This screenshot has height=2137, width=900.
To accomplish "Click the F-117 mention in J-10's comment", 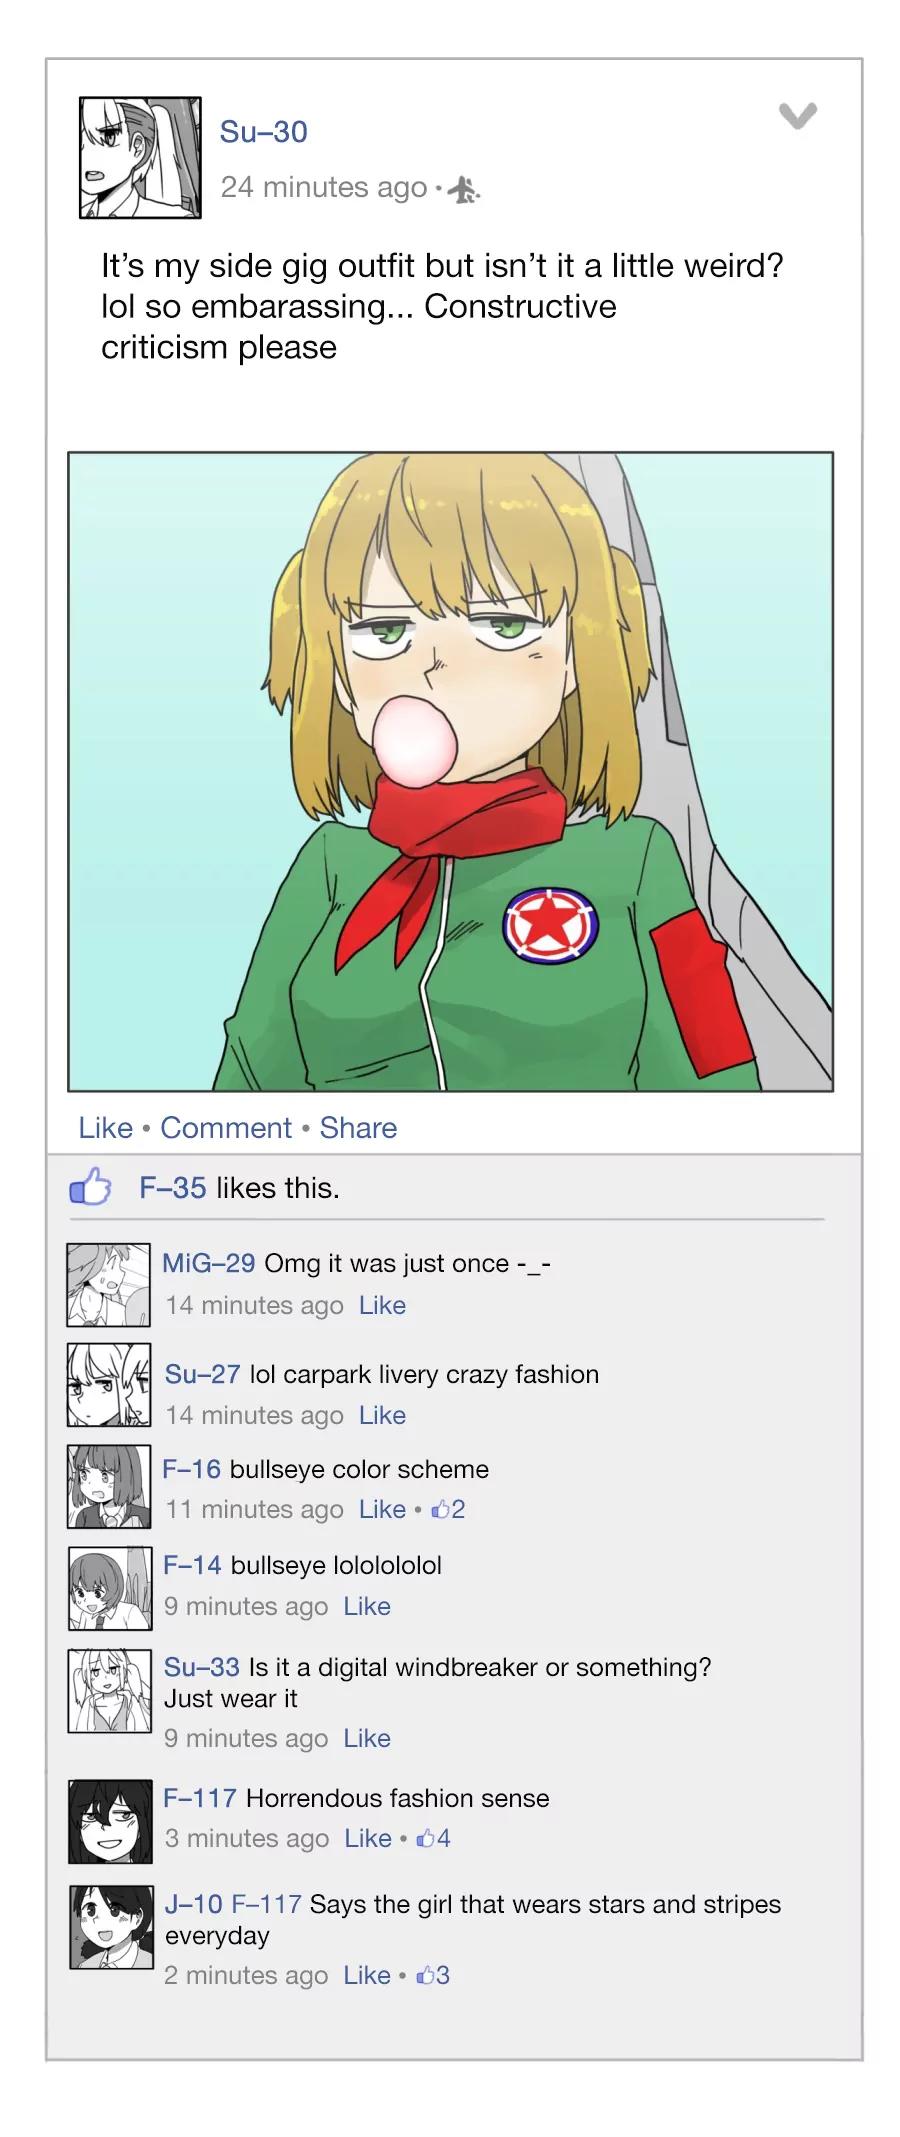I will 266,1904.
